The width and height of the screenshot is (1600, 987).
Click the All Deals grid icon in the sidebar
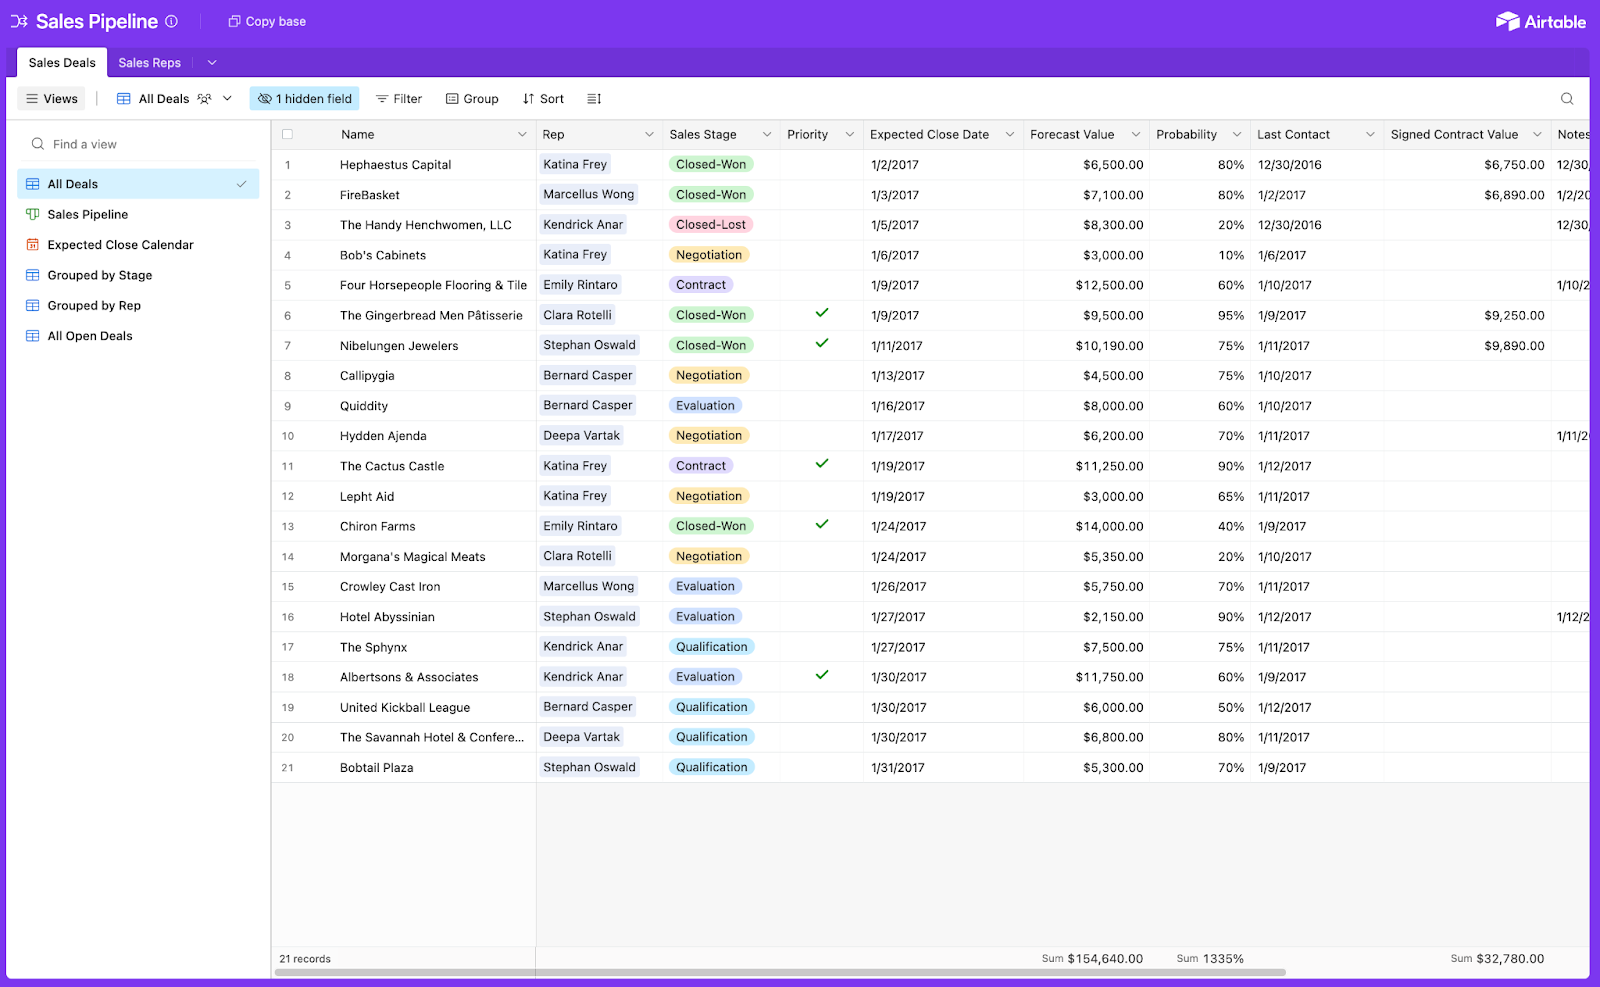(x=33, y=184)
